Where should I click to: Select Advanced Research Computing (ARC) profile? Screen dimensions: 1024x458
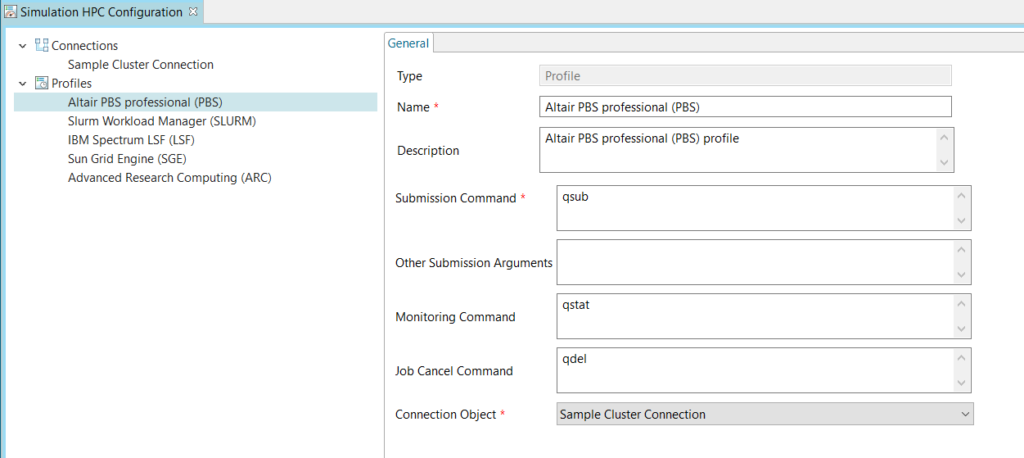pos(170,178)
